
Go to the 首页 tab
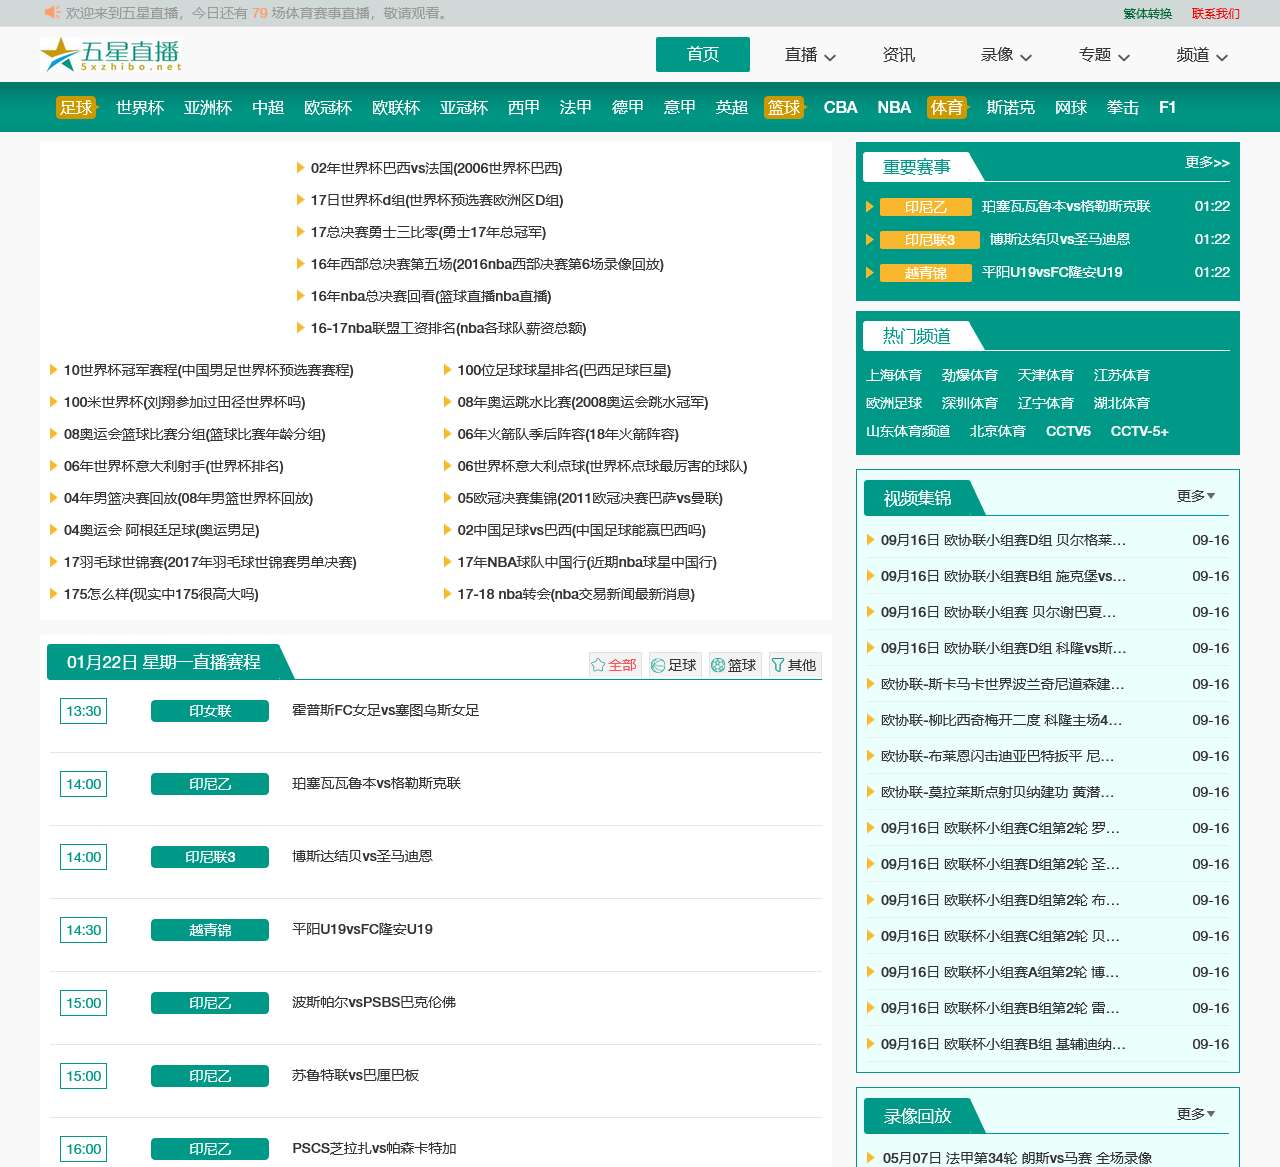pyautogui.click(x=702, y=54)
